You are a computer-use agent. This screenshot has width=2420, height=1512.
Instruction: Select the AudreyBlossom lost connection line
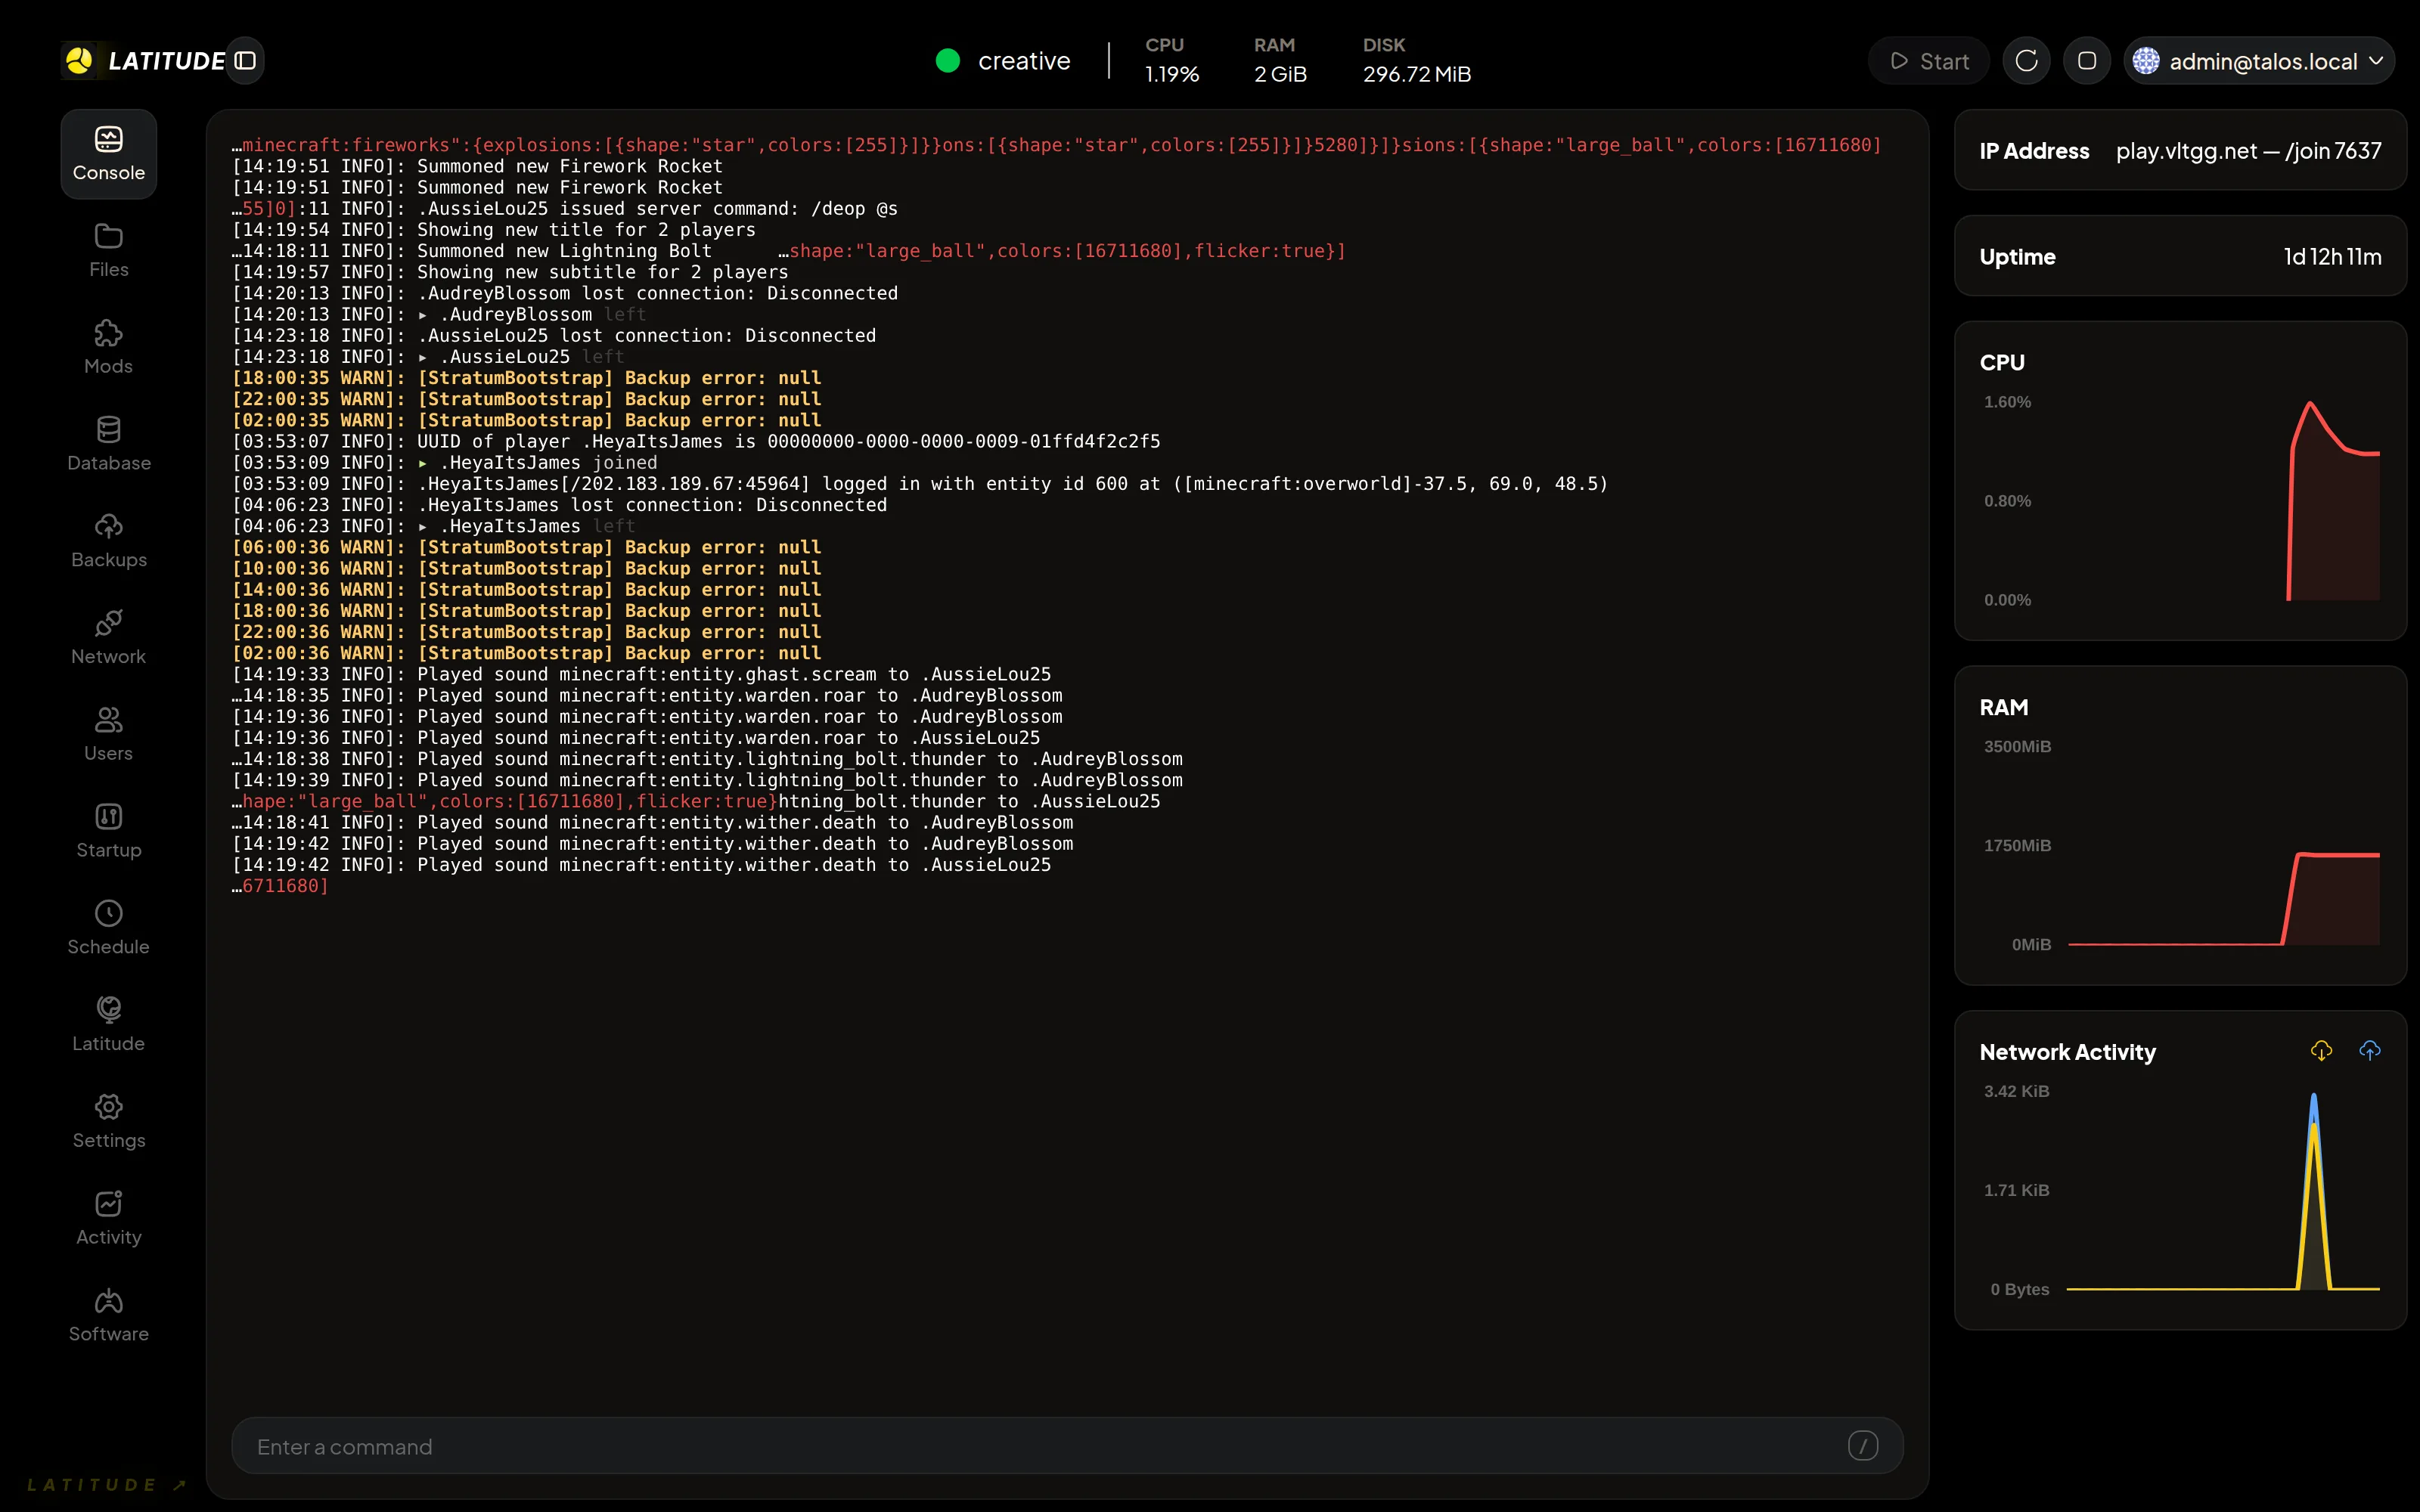565,293
